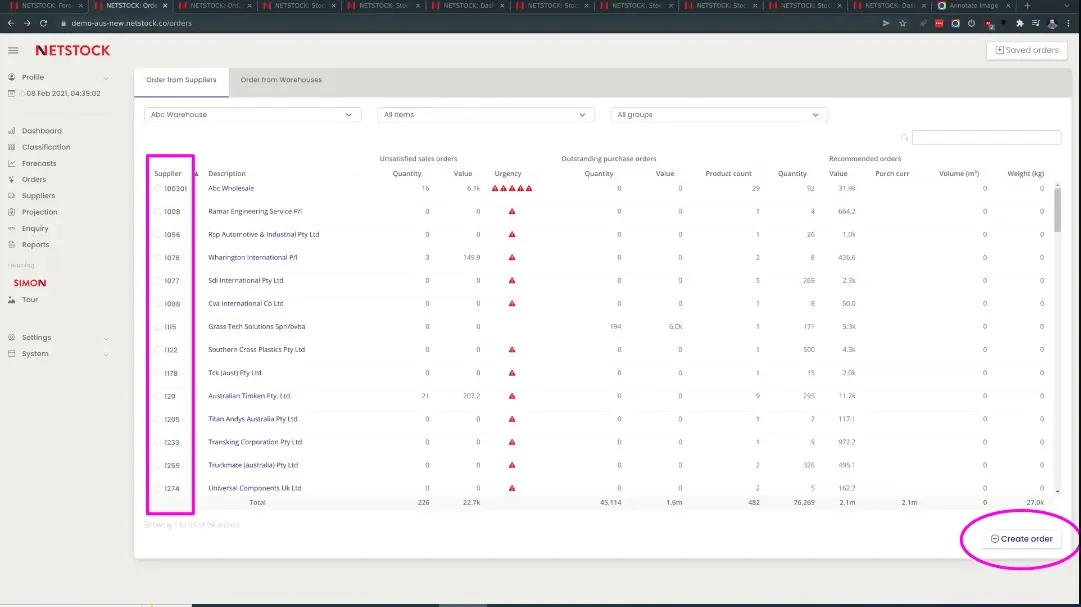Screen dimensions: 1081x607
Task: Select checkbox for supplier 1122
Action: click(158, 350)
